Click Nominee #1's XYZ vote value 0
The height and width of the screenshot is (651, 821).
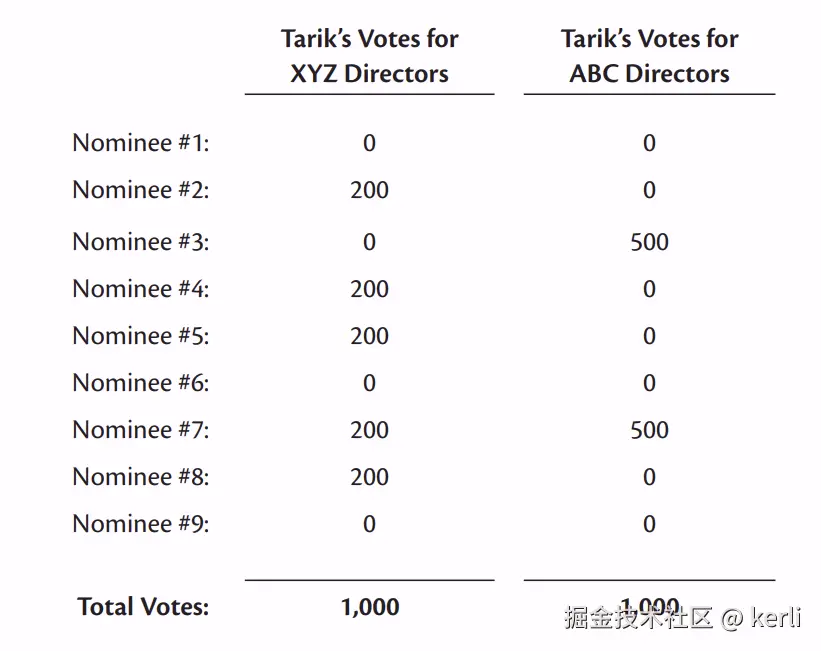coord(370,143)
